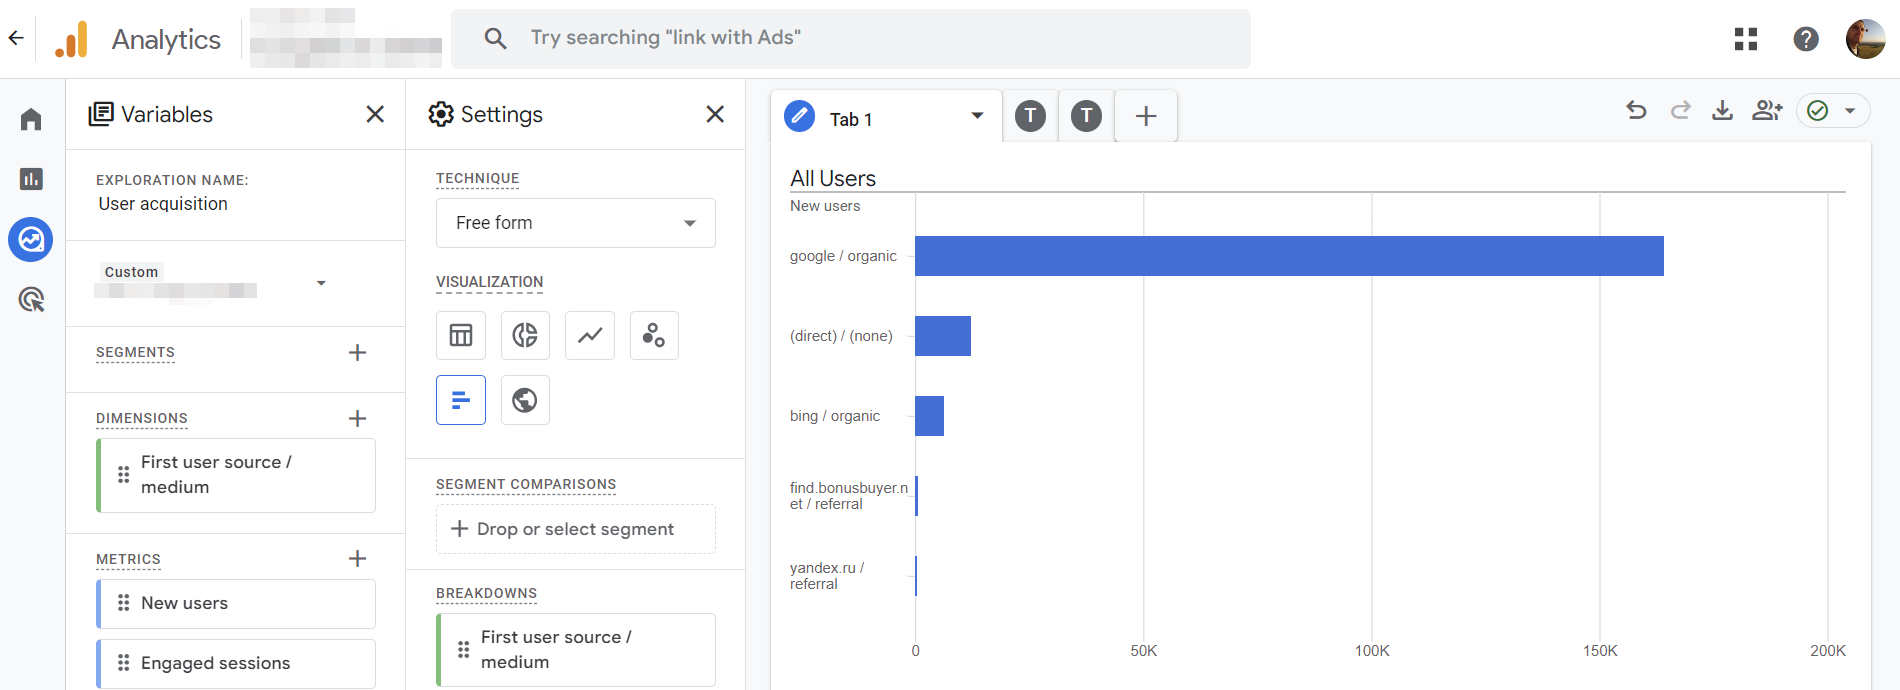
Task: Click the Analytics search field
Action: (x=851, y=39)
